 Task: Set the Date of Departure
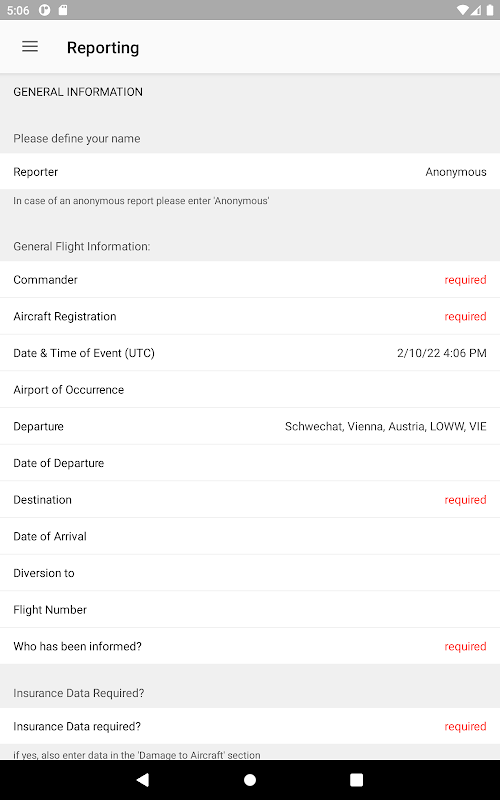point(250,463)
